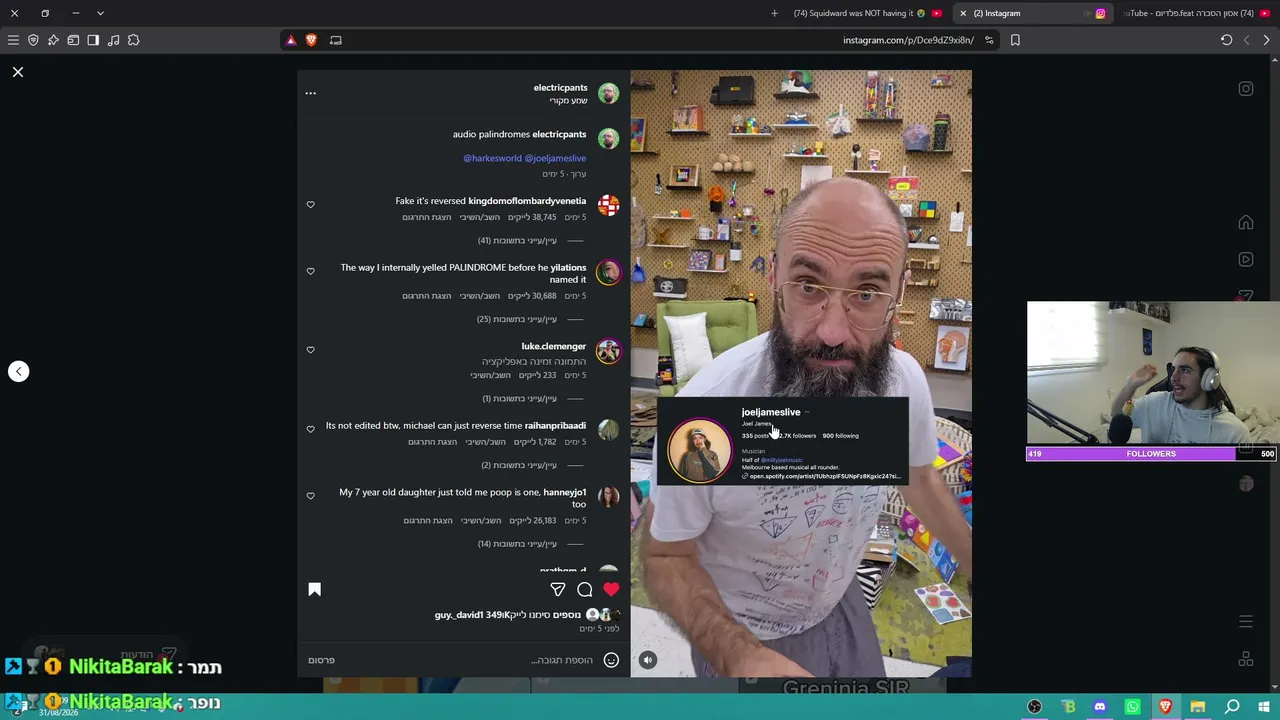Select the instagram.com address bar URL
This screenshot has width=1280, height=720.
click(x=908, y=40)
